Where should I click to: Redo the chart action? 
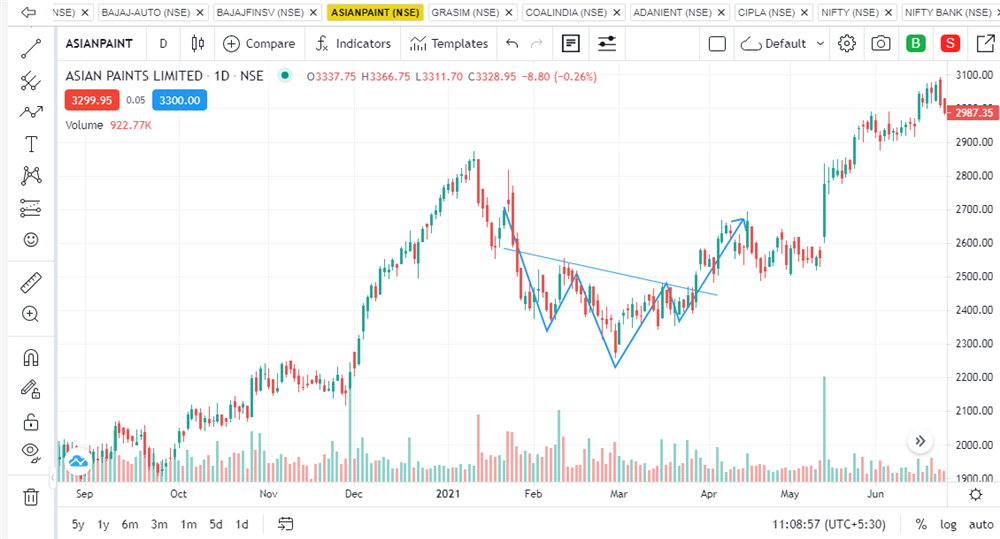click(537, 43)
